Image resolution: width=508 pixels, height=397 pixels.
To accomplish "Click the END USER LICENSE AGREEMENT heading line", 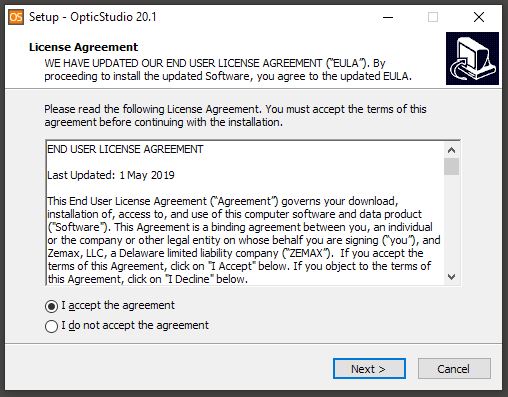I will point(125,149).
